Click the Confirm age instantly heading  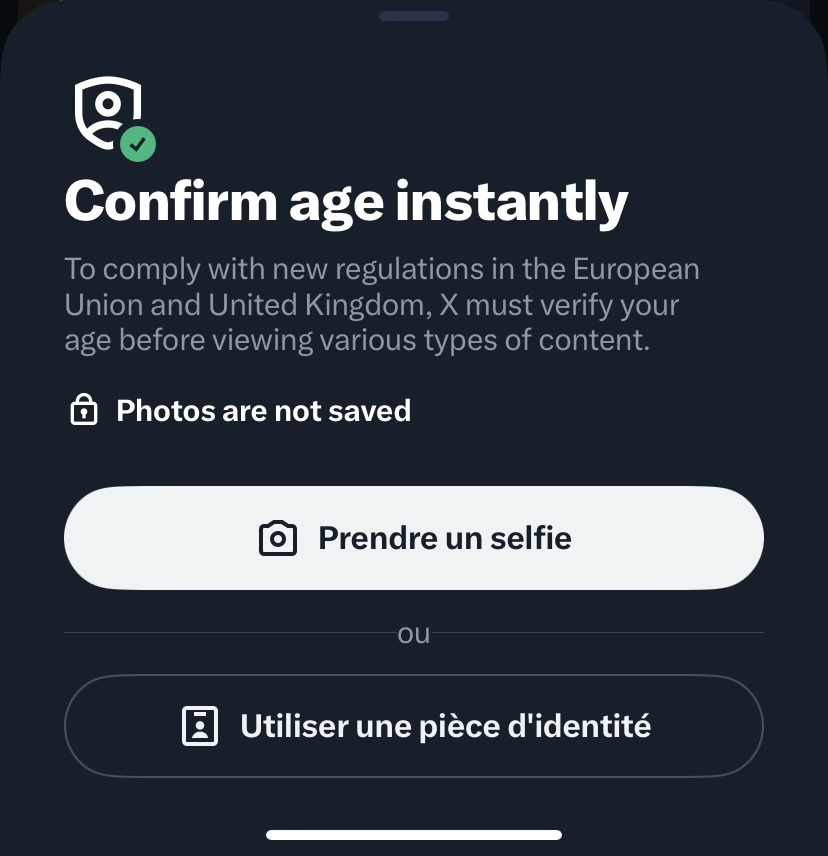[x=346, y=202]
